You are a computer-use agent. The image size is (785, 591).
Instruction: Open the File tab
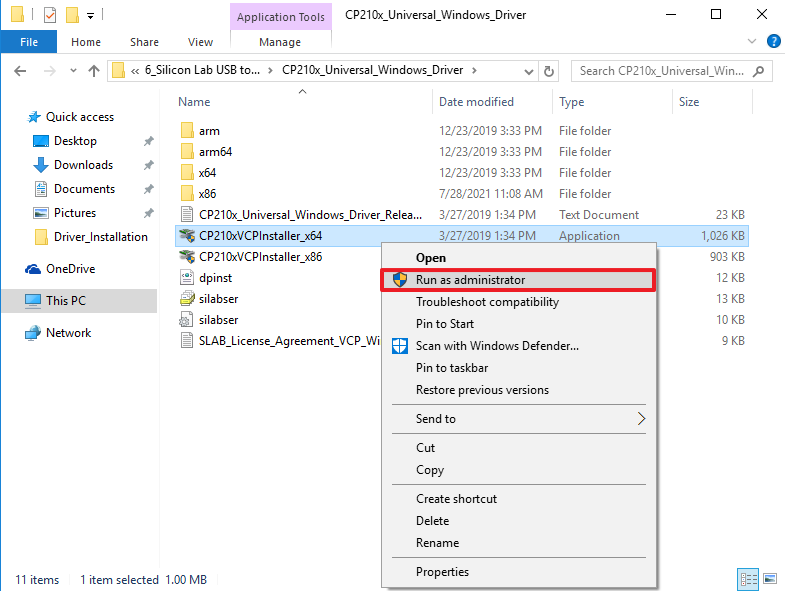click(29, 42)
